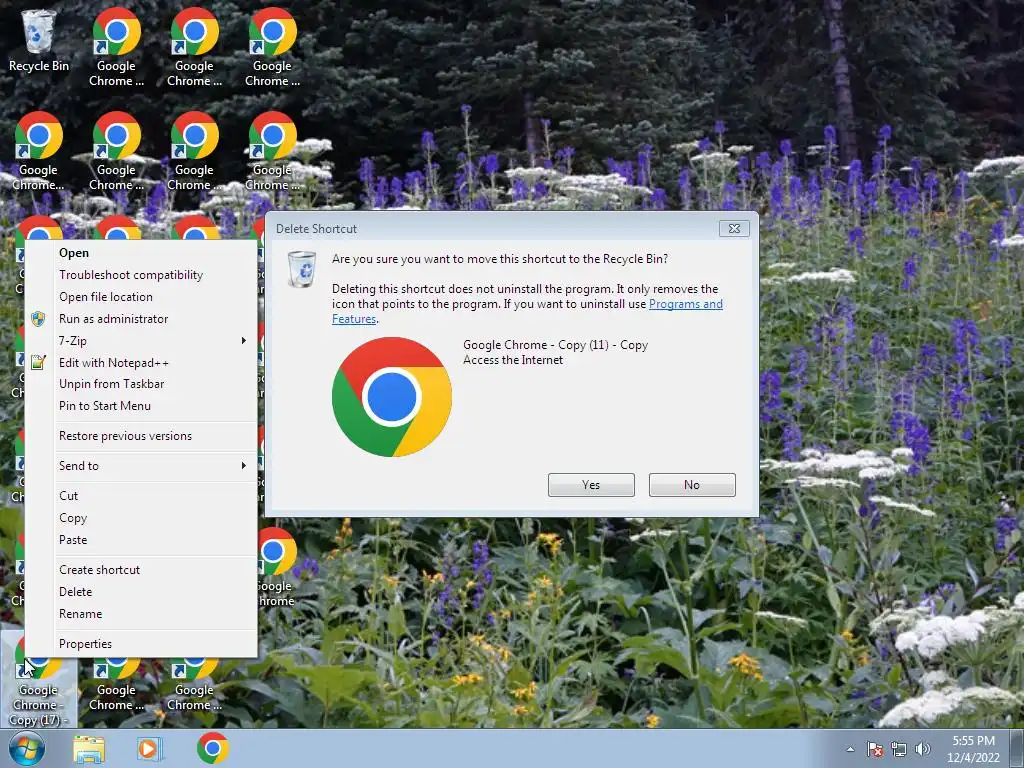Expand the Send to submenu arrow
Viewport: 1024px width, 768px height.
click(x=244, y=466)
